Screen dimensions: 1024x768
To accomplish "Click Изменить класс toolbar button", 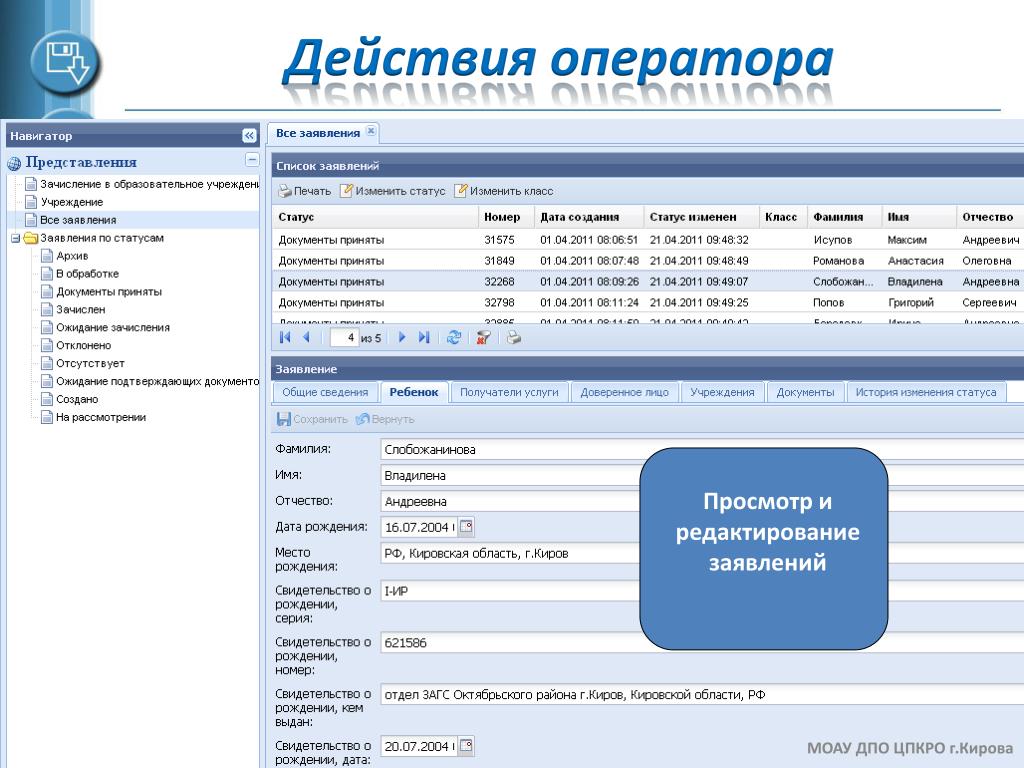I will pyautogui.click(x=504, y=191).
